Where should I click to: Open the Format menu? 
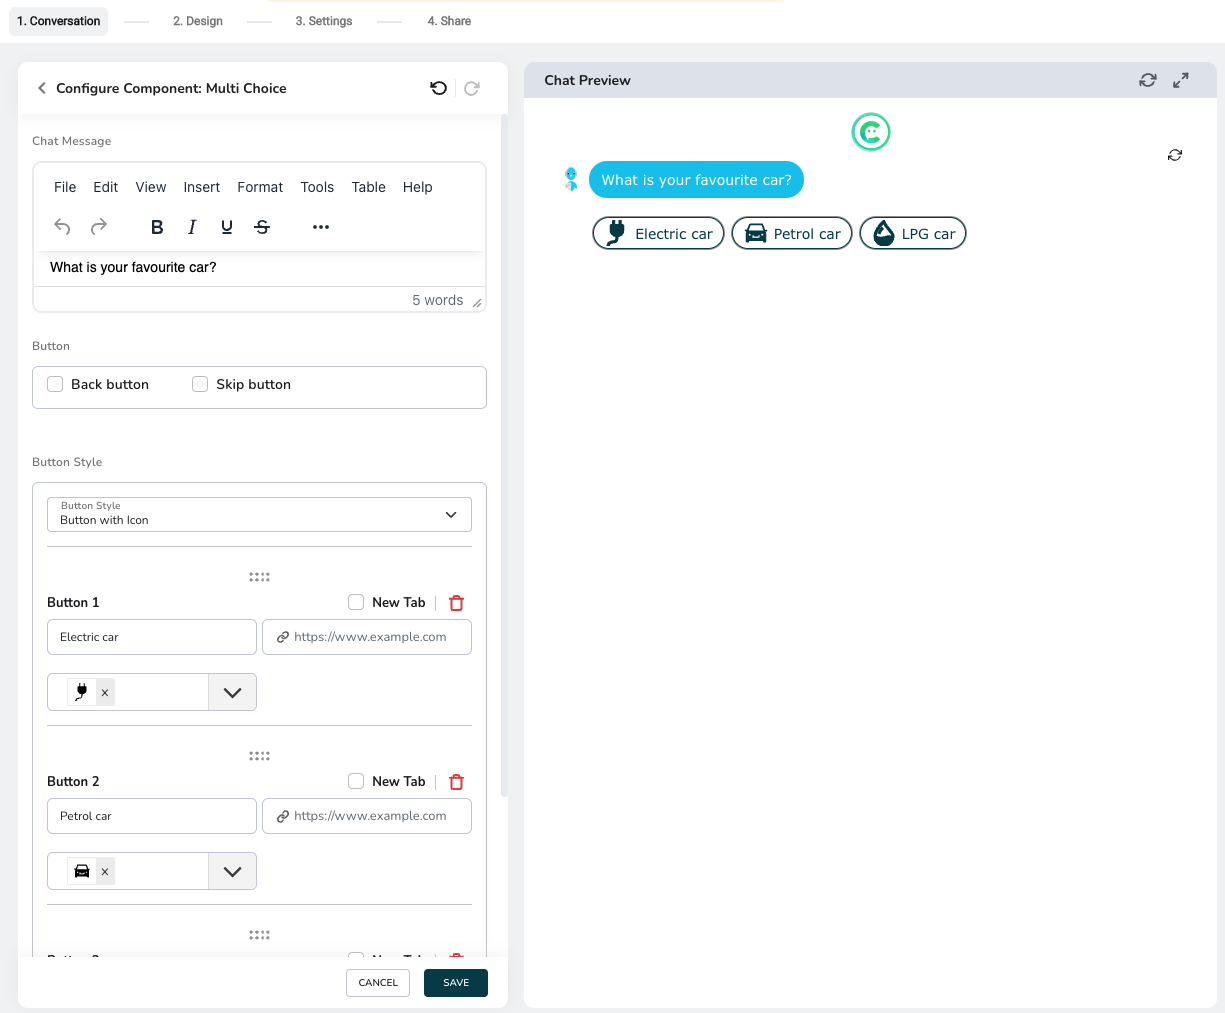pyautogui.click(x=260, y=187)
